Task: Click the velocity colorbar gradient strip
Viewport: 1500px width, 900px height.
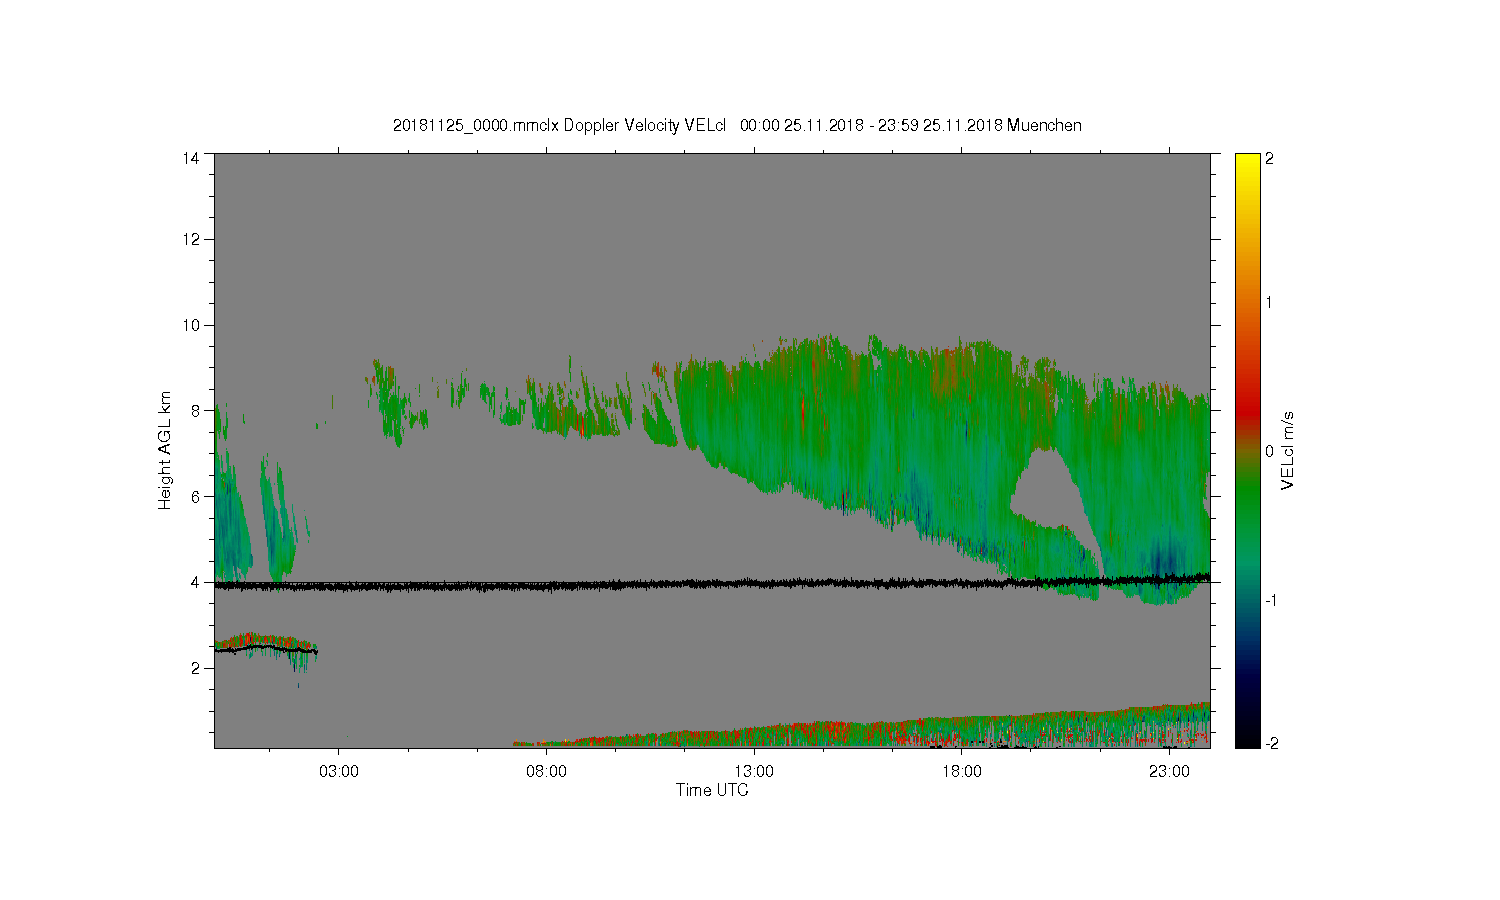Action: pos(1246,450)
